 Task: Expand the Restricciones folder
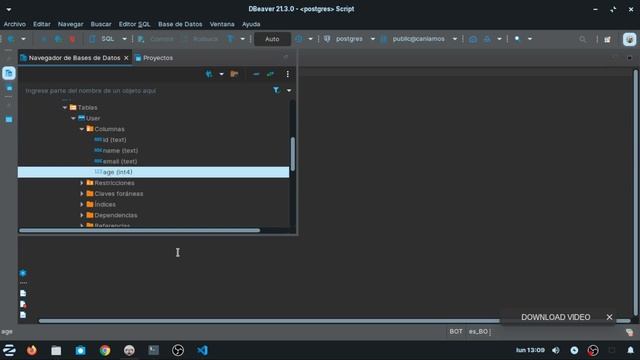click(x=82, y=183)
